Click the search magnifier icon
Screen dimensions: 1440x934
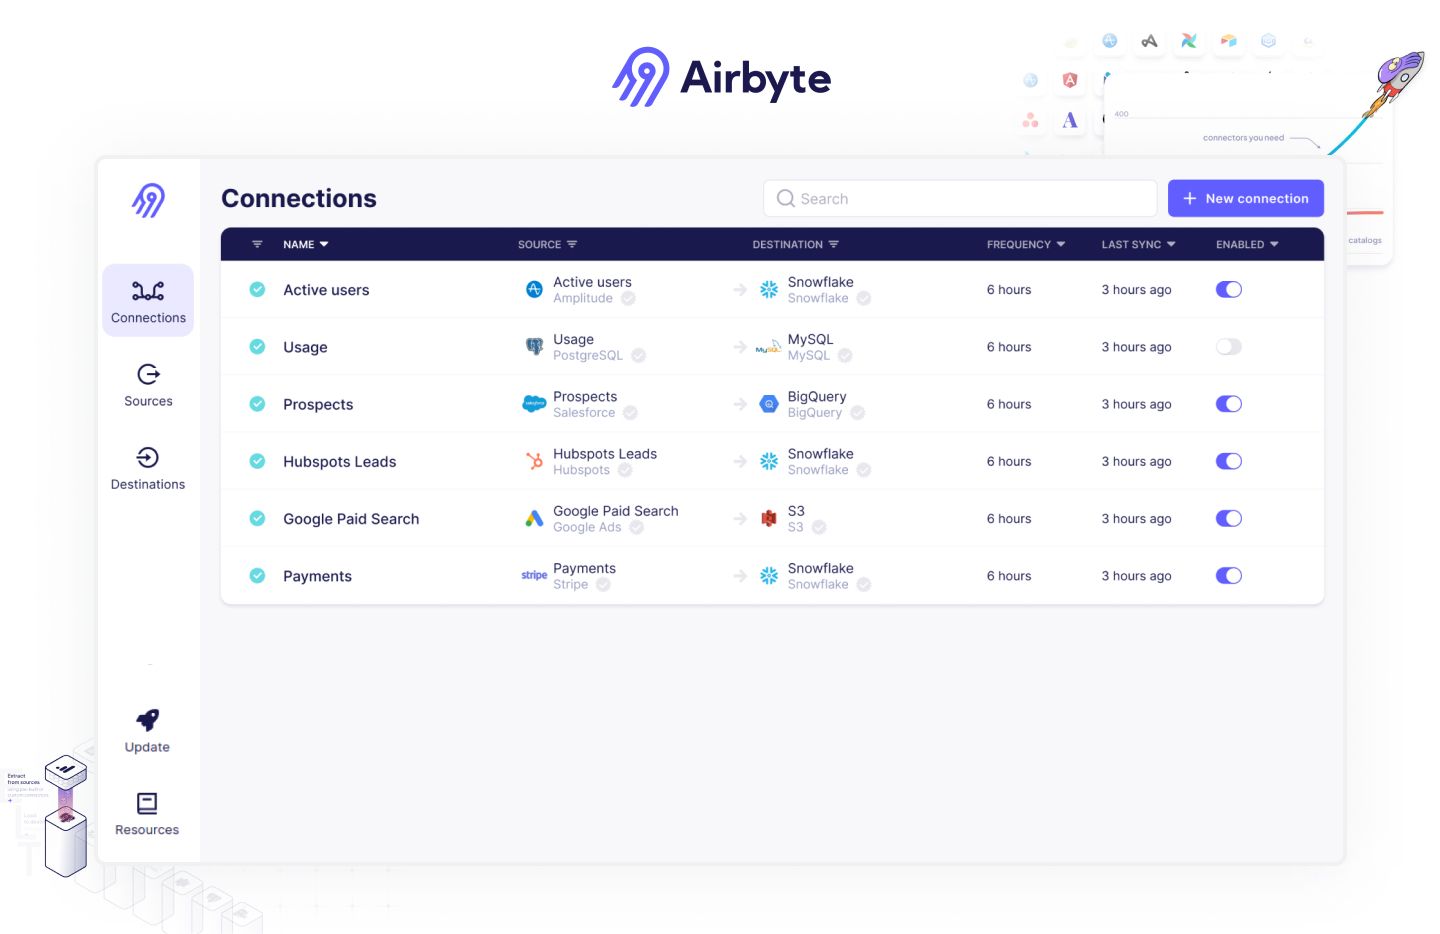[786, 198]
